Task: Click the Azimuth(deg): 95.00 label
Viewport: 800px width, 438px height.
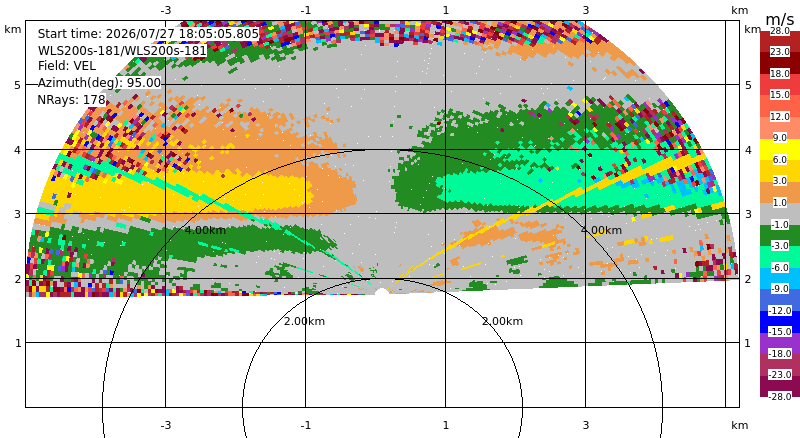Action: click(x=99, y=83)
